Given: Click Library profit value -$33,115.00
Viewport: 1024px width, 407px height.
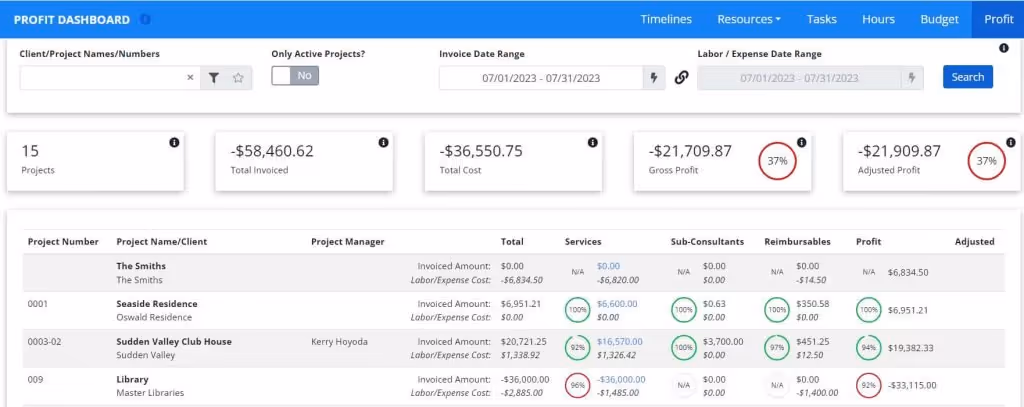Looking at the screenshot, I should [912, 386].
